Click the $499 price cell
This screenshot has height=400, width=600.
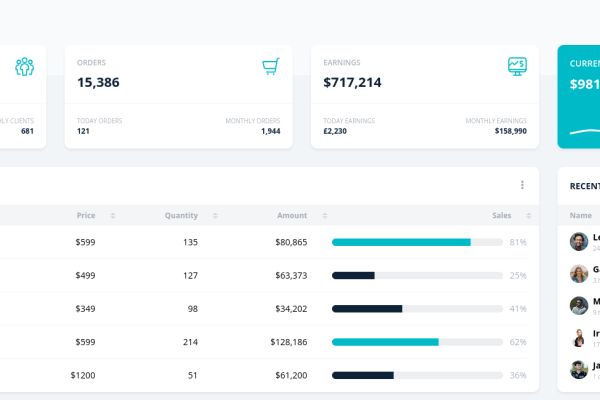coord(85,276)
